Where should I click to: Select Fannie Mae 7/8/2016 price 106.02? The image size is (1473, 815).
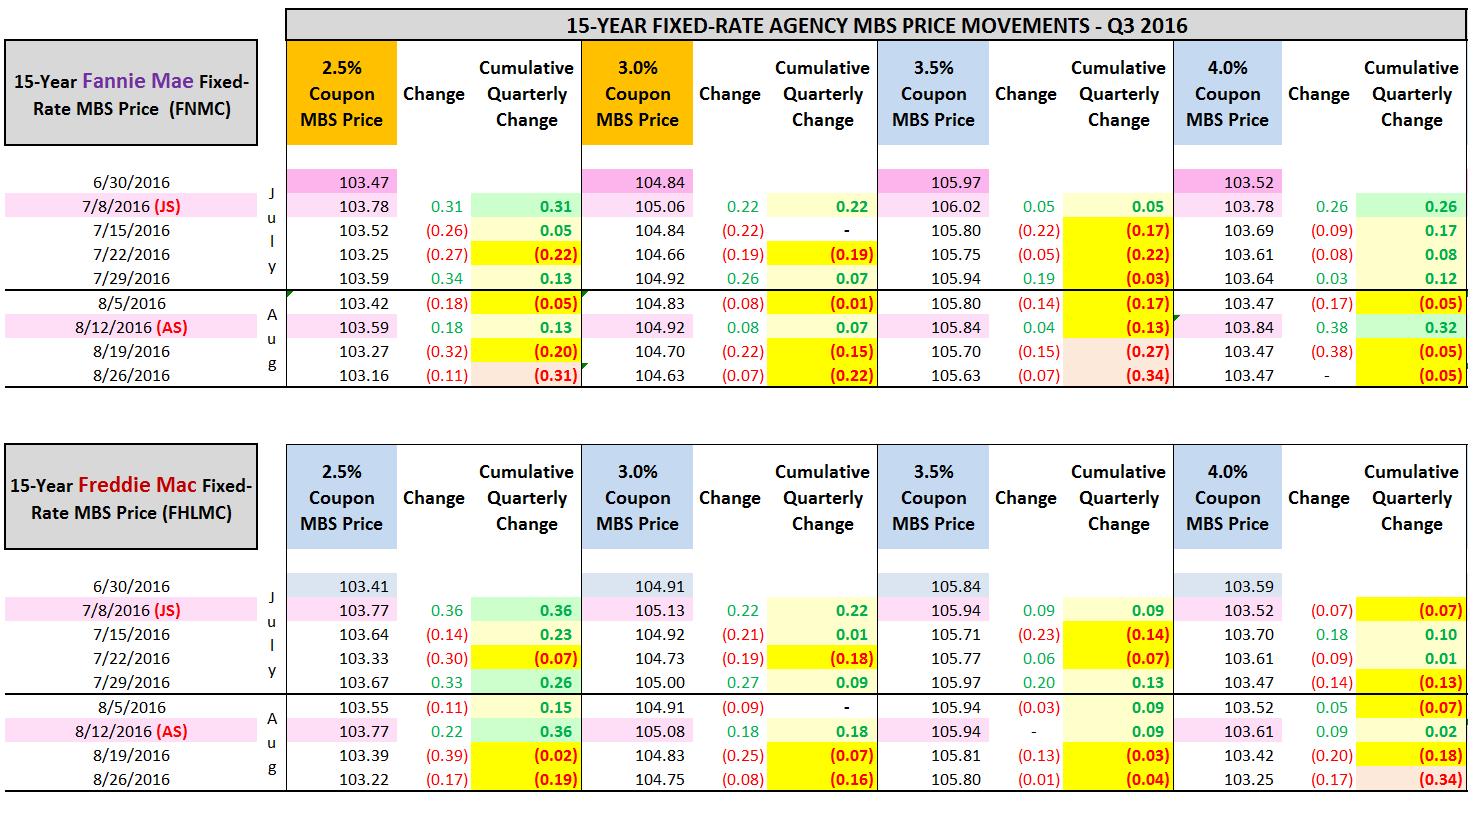tap(933, 206)
